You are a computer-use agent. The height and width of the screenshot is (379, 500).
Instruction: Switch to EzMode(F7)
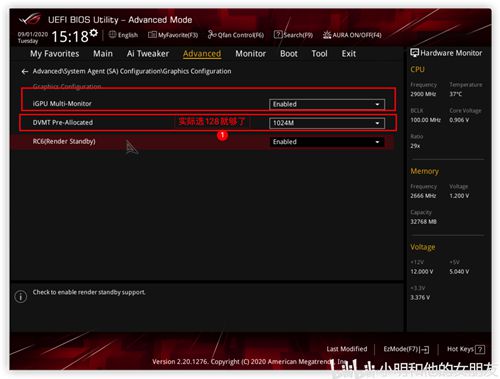click(406, 349)
